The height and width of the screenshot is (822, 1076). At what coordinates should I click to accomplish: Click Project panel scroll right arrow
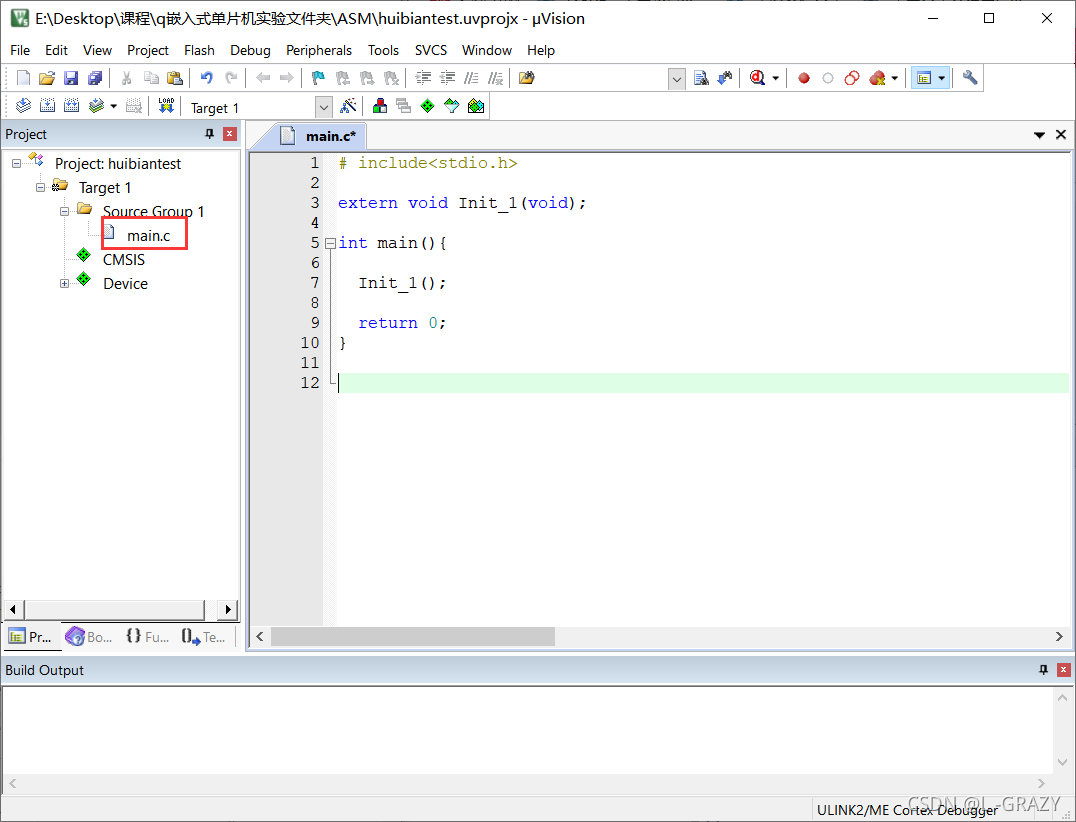[228, 609]
